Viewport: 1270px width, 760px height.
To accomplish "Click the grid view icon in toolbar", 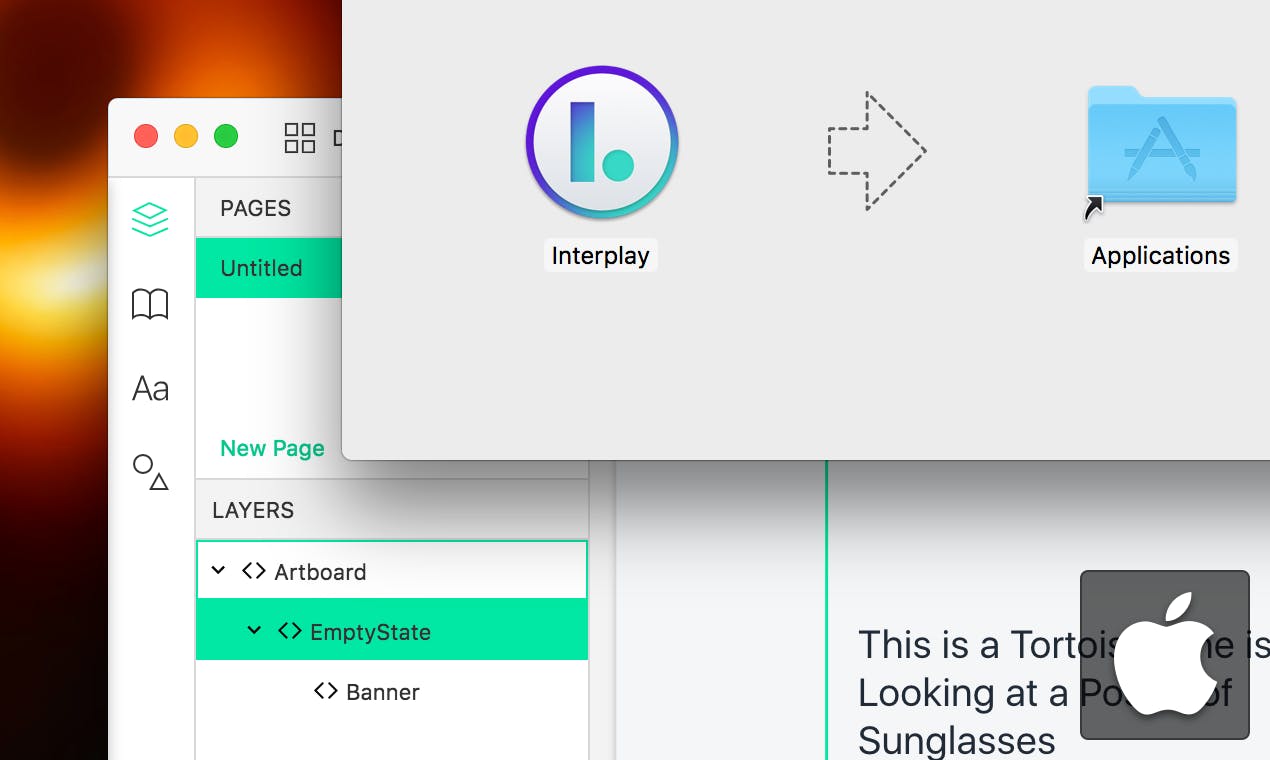I will [x=300, y=138].
